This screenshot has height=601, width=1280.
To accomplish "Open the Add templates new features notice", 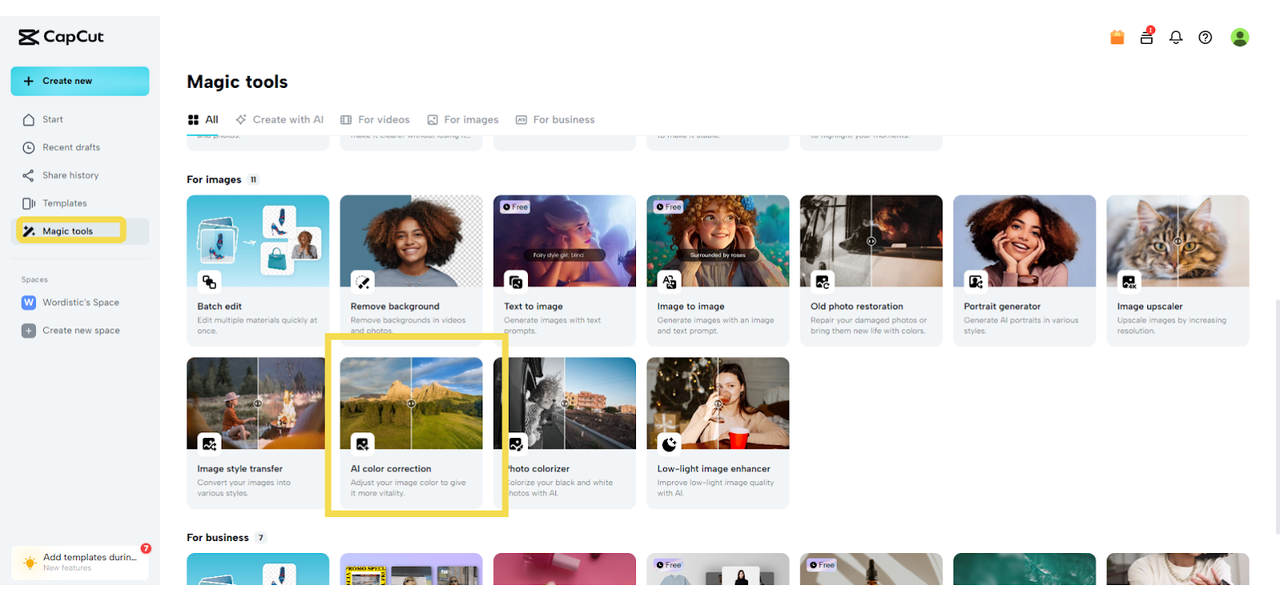I will tap(80, 562).
